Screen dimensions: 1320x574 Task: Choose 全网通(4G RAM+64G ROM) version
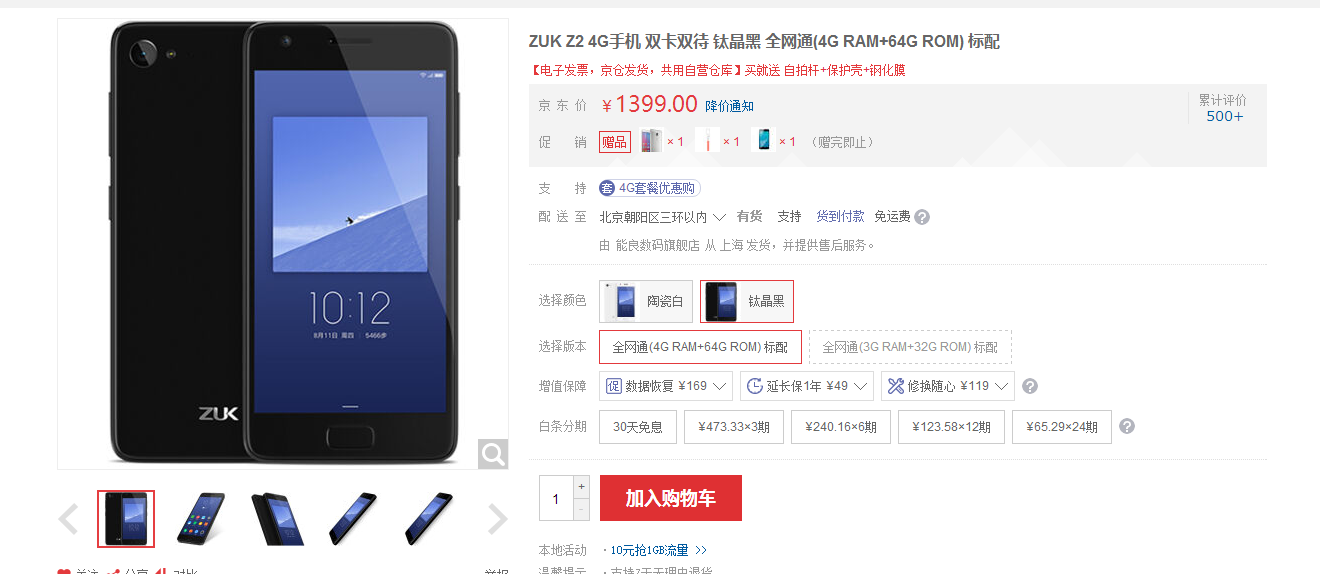pos(700,347)
